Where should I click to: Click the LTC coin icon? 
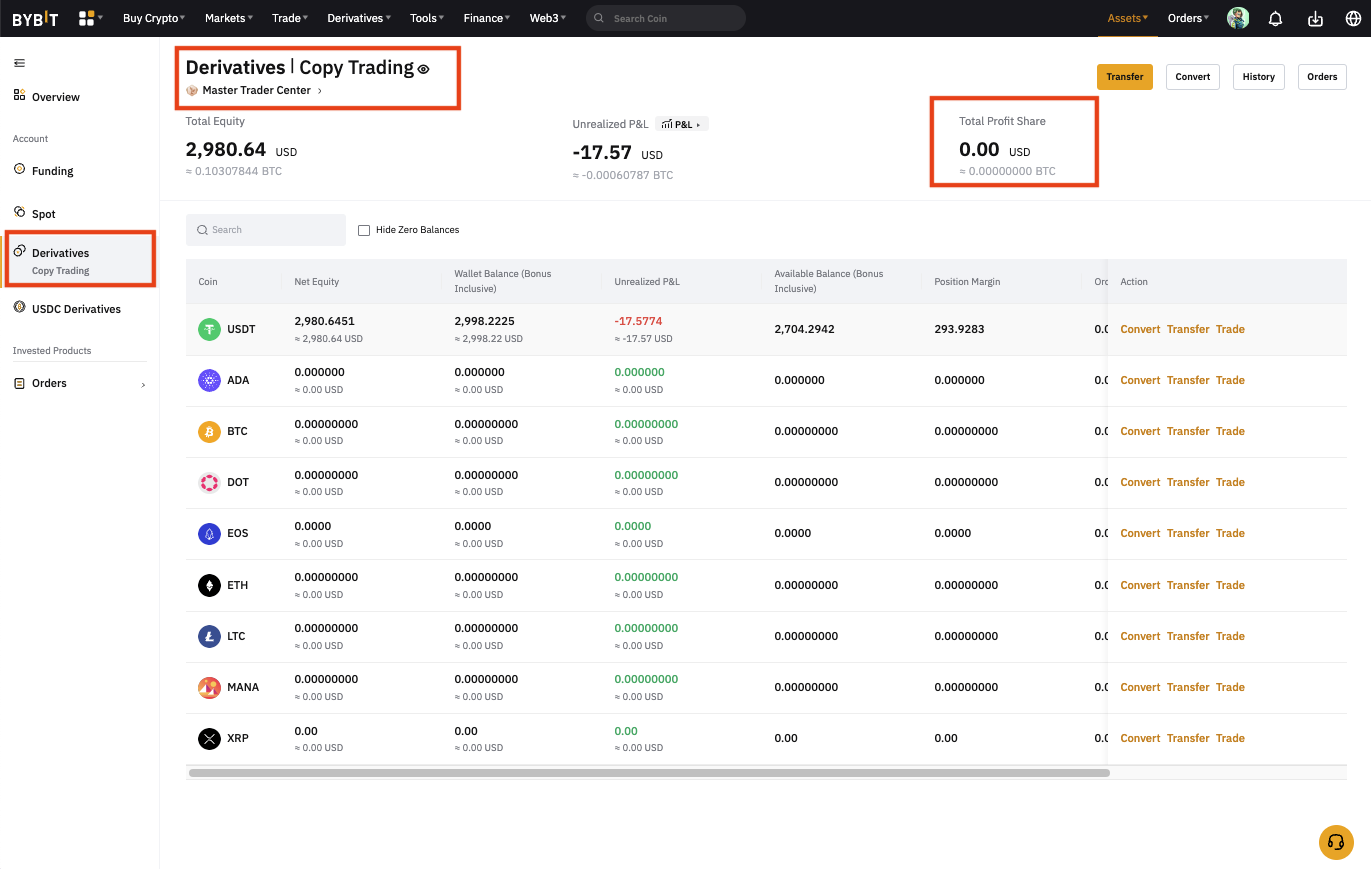[209, 636]
